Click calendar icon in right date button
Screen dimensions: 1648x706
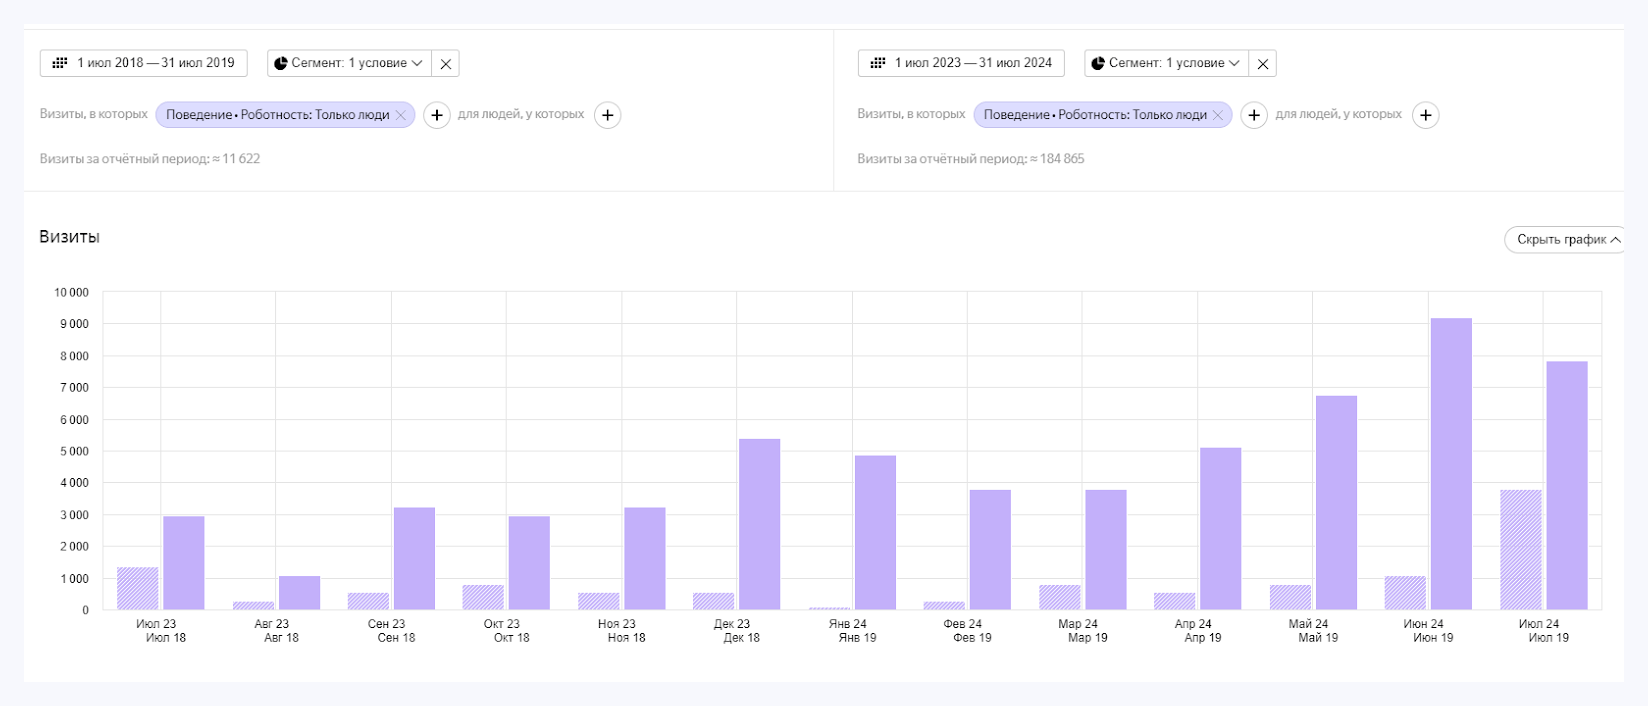pyautogui.click(x=878, y=63)
